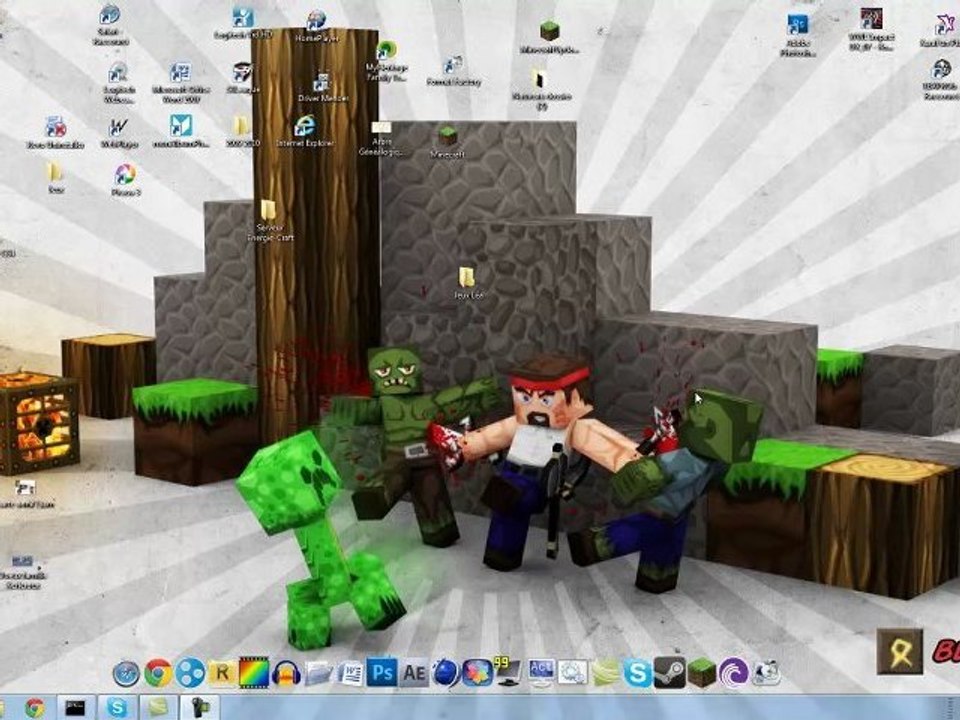Switch to Skype in the Windows taskbar
Viewport: 960px width, 720px height.
pos(116,708)
